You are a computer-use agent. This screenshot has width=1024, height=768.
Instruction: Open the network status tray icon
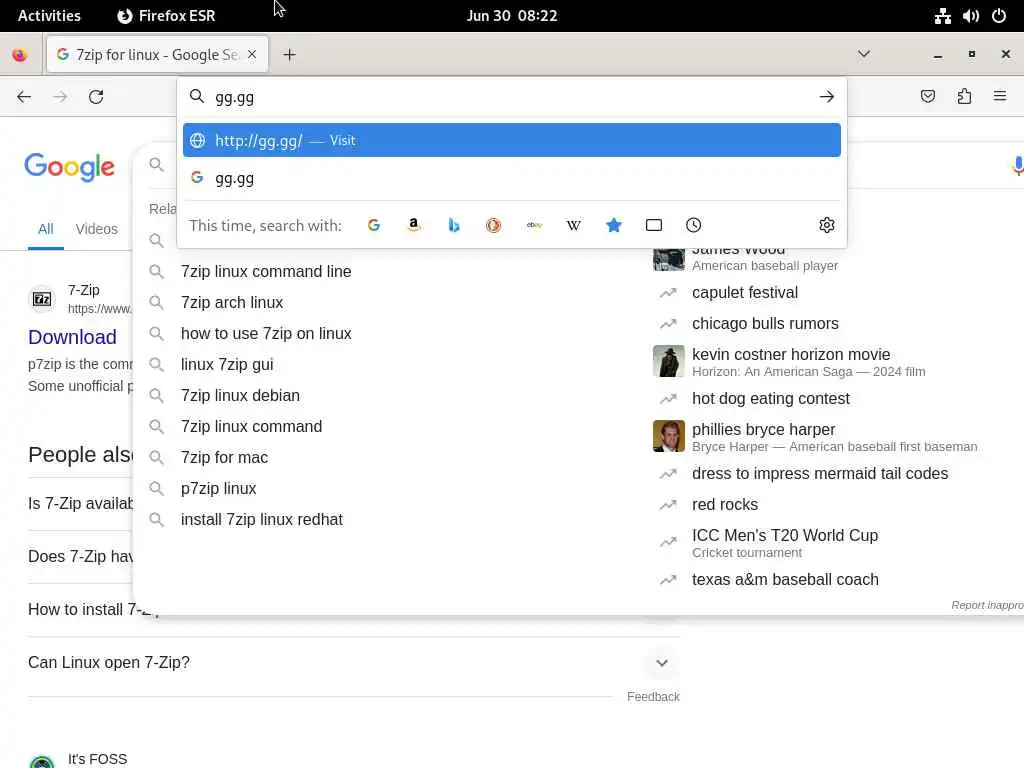pos(942,16)
